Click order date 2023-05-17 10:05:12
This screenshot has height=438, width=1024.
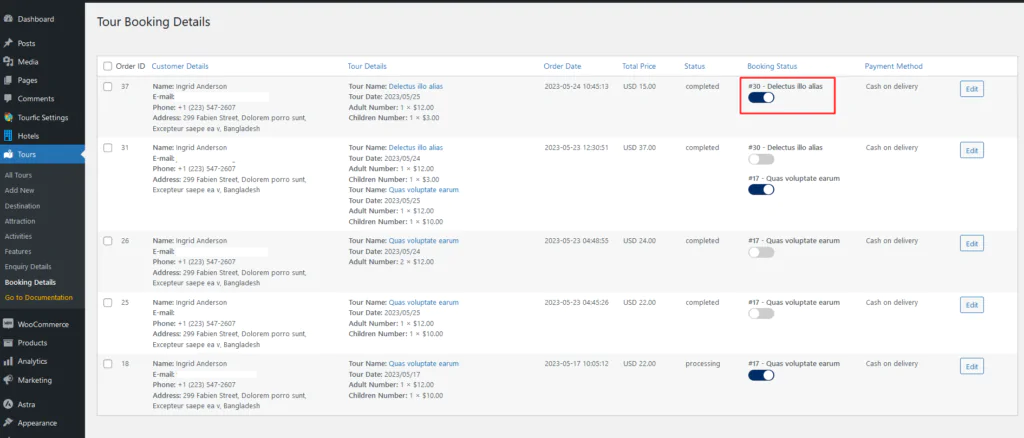tap(577, 364)
